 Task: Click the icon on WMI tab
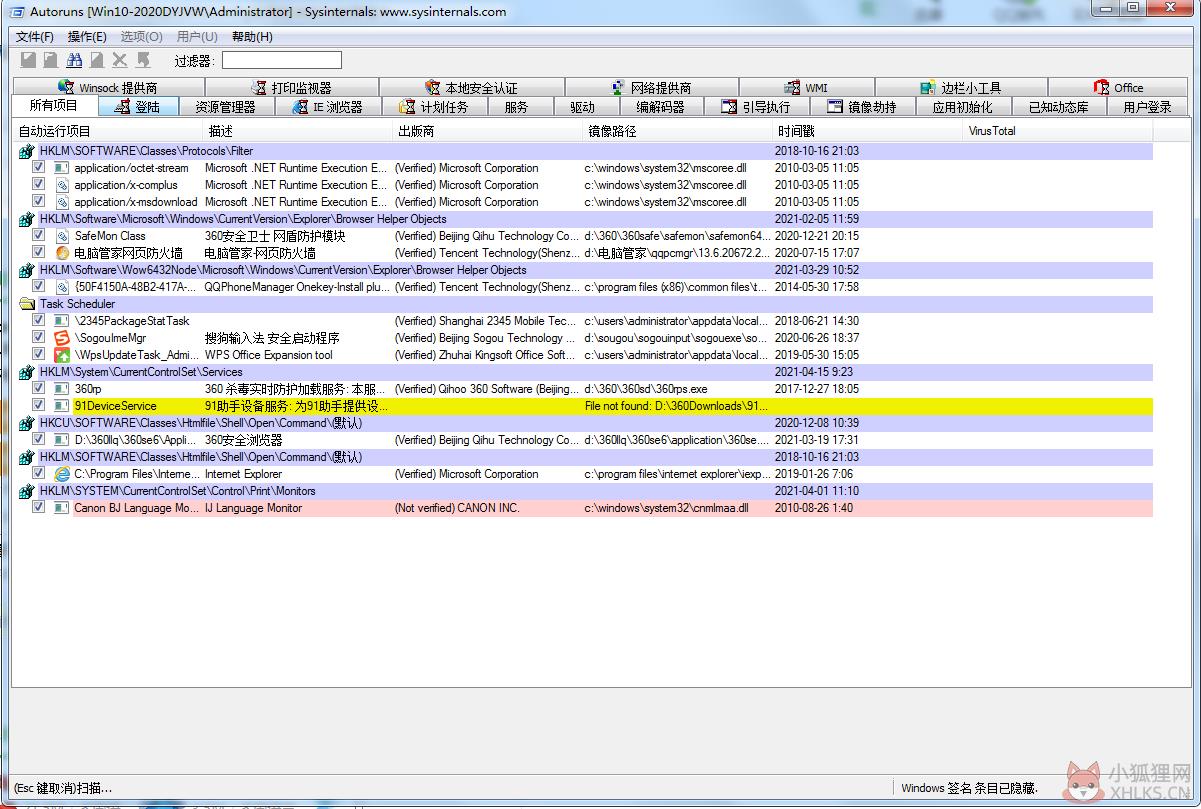[x=792, y=88]
